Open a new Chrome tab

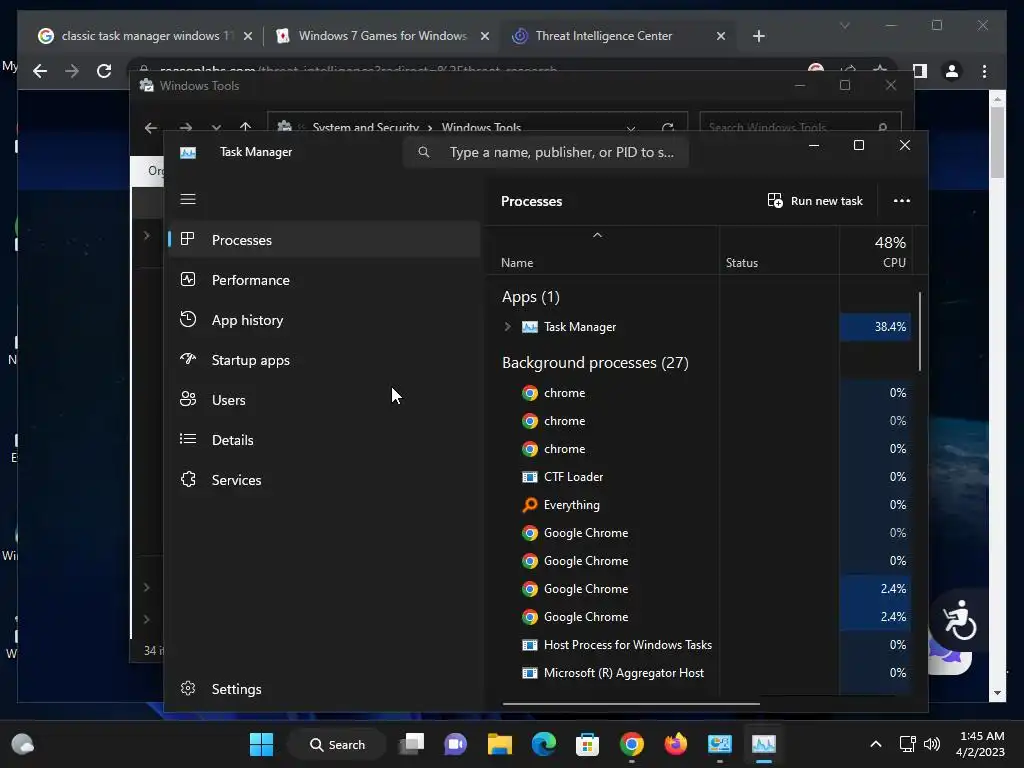tap(758, 36)
